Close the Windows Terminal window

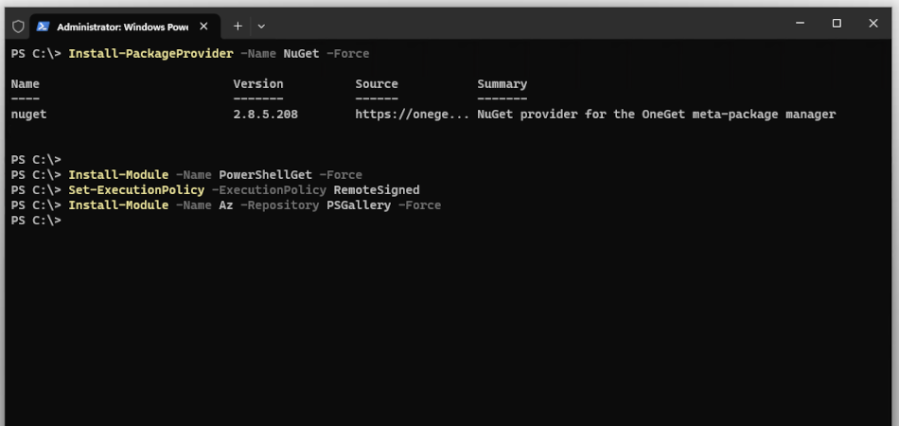click(873, 24)
